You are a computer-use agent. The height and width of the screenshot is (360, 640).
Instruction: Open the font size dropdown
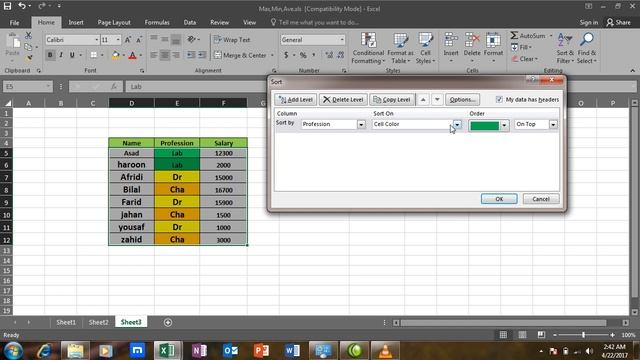(x=118, y=40)
